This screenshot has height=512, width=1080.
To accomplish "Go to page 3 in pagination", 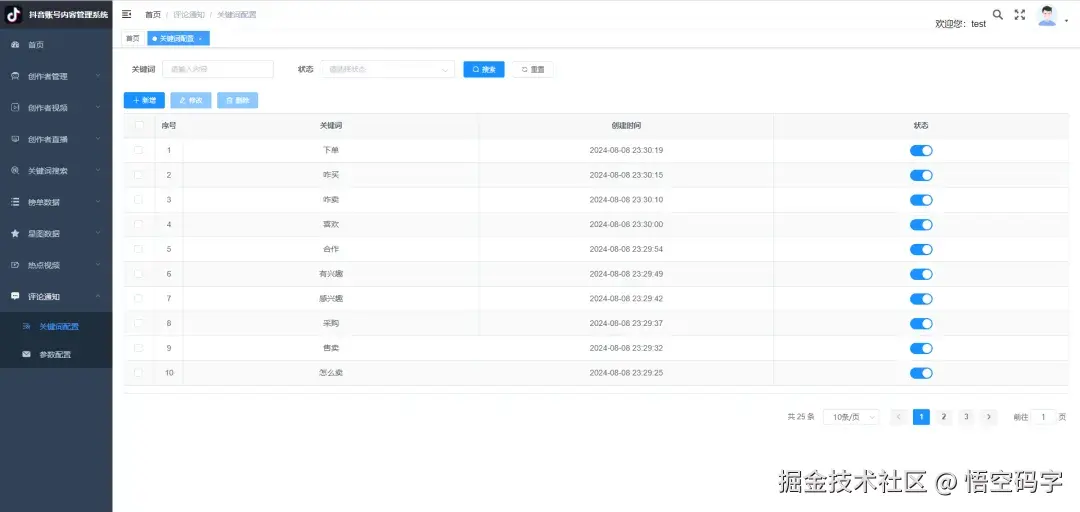I will [966, 417].
